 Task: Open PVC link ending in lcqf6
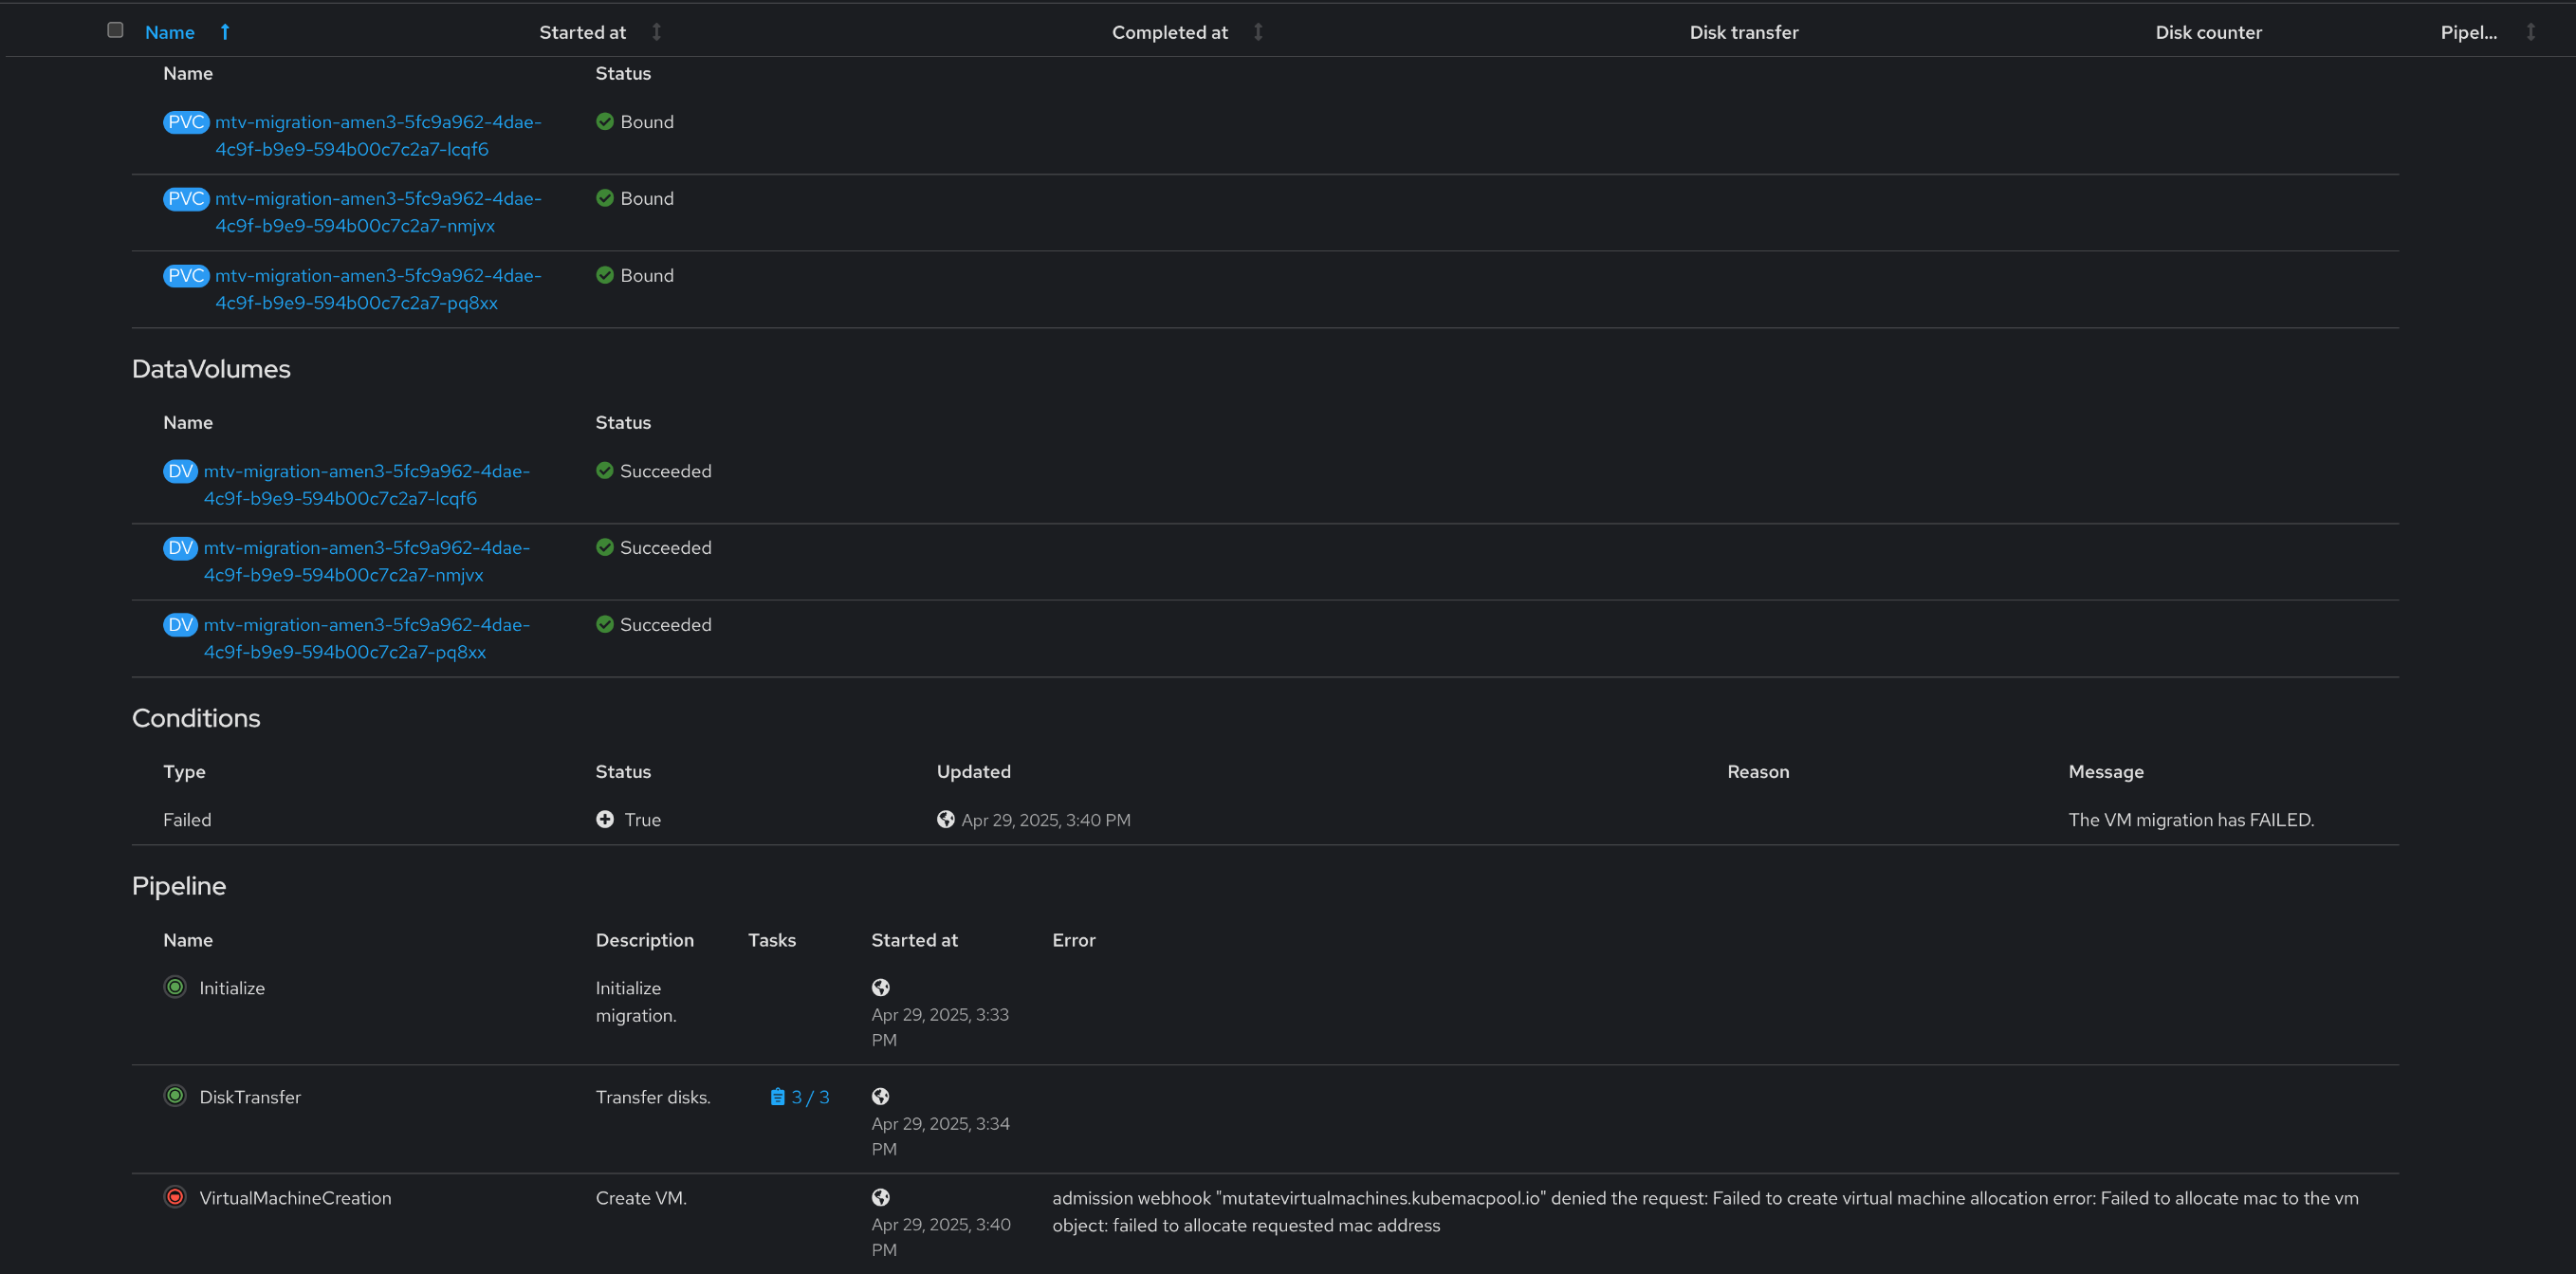point(378,135)
